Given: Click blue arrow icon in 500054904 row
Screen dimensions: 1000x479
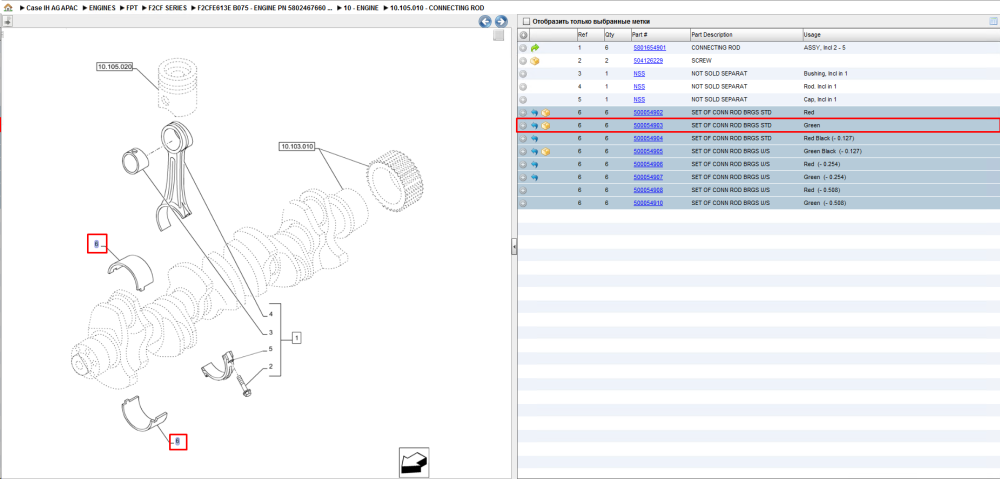Looking at the screenshot, I should [x=535, y=138].
